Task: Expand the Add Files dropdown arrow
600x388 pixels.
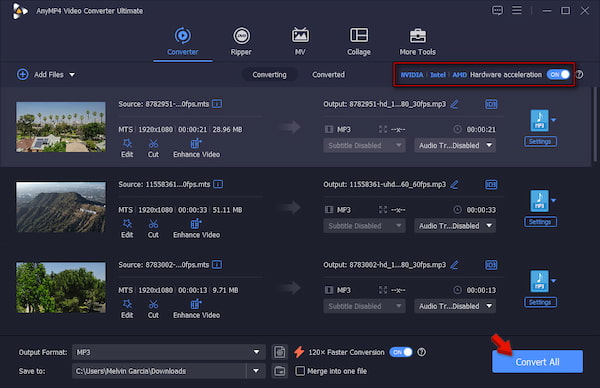Action: click(x=72, y=75)
